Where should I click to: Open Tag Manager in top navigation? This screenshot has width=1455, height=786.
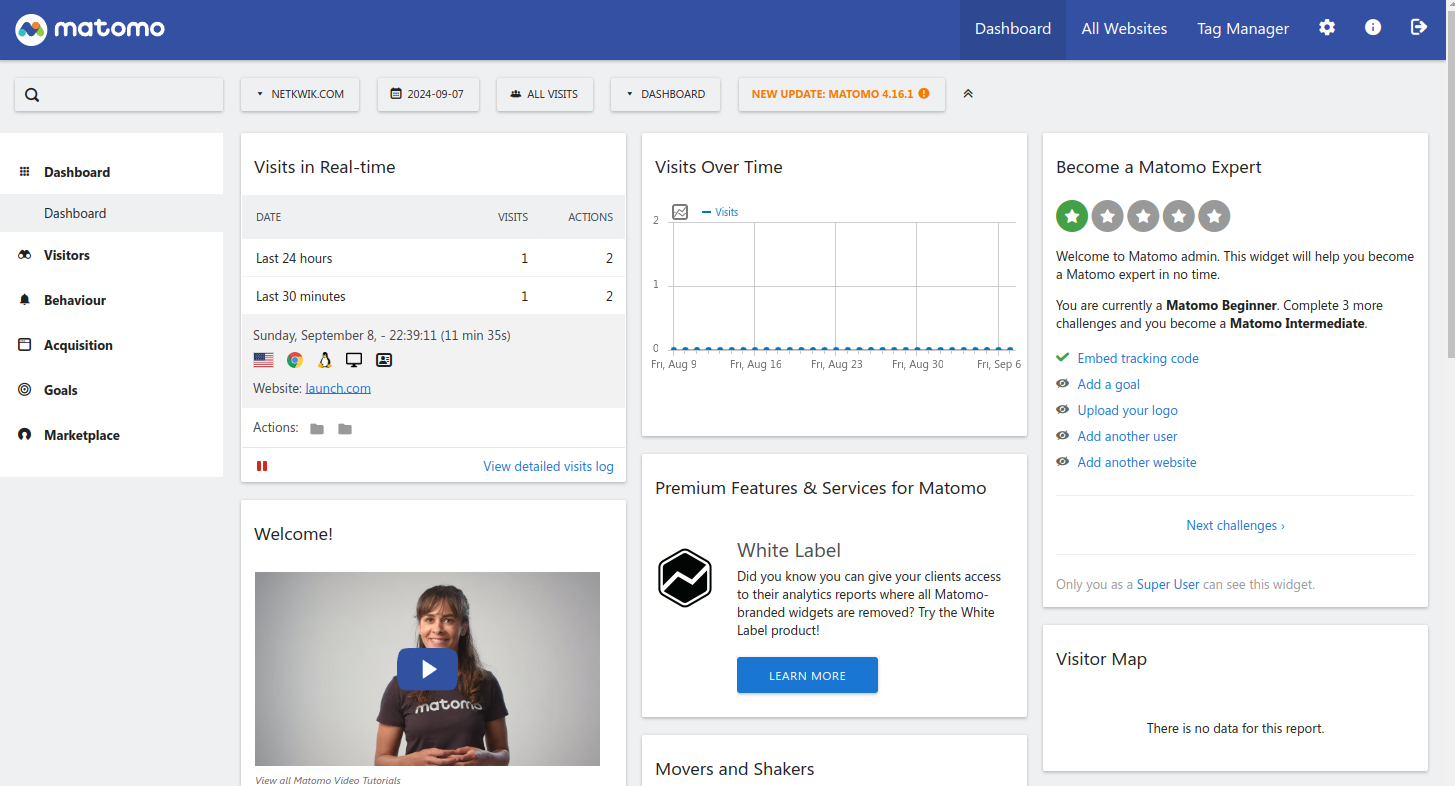(1243, 29)
